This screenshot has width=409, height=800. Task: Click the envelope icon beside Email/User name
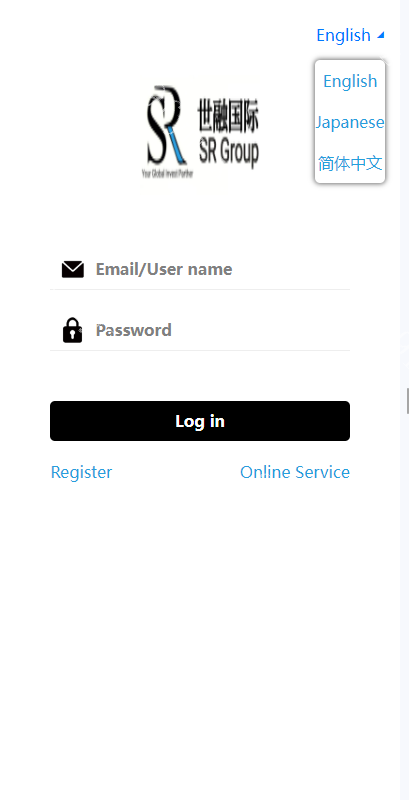point(72,269)
